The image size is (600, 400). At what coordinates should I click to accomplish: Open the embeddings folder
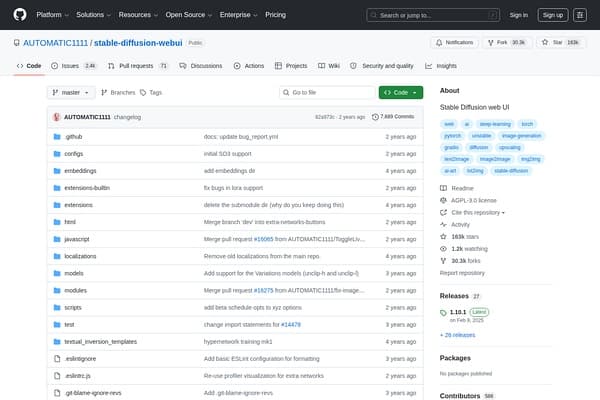click(x=80, y=171)
